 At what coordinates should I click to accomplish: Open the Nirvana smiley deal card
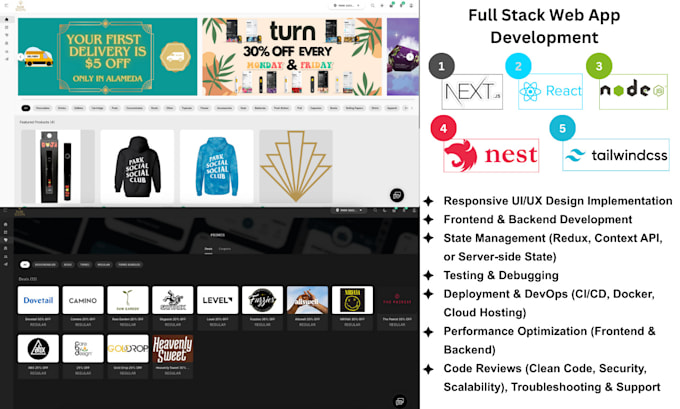[352, 308]
